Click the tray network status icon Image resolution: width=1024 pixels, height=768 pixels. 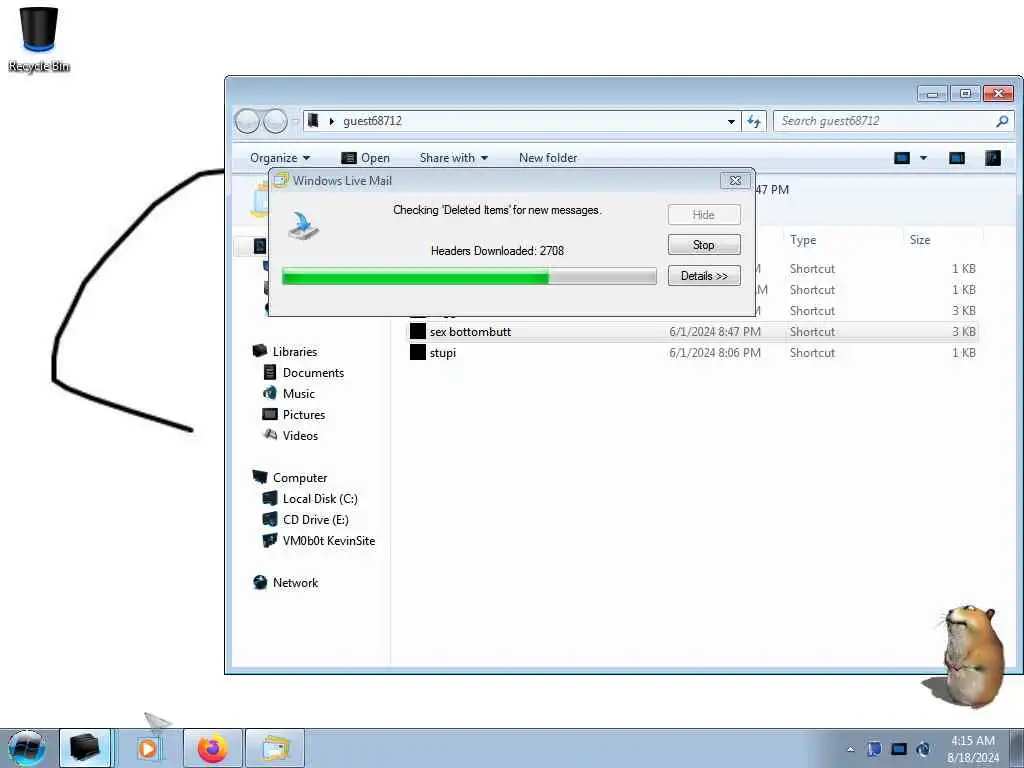pyautogui.click(x=899, y=749)
